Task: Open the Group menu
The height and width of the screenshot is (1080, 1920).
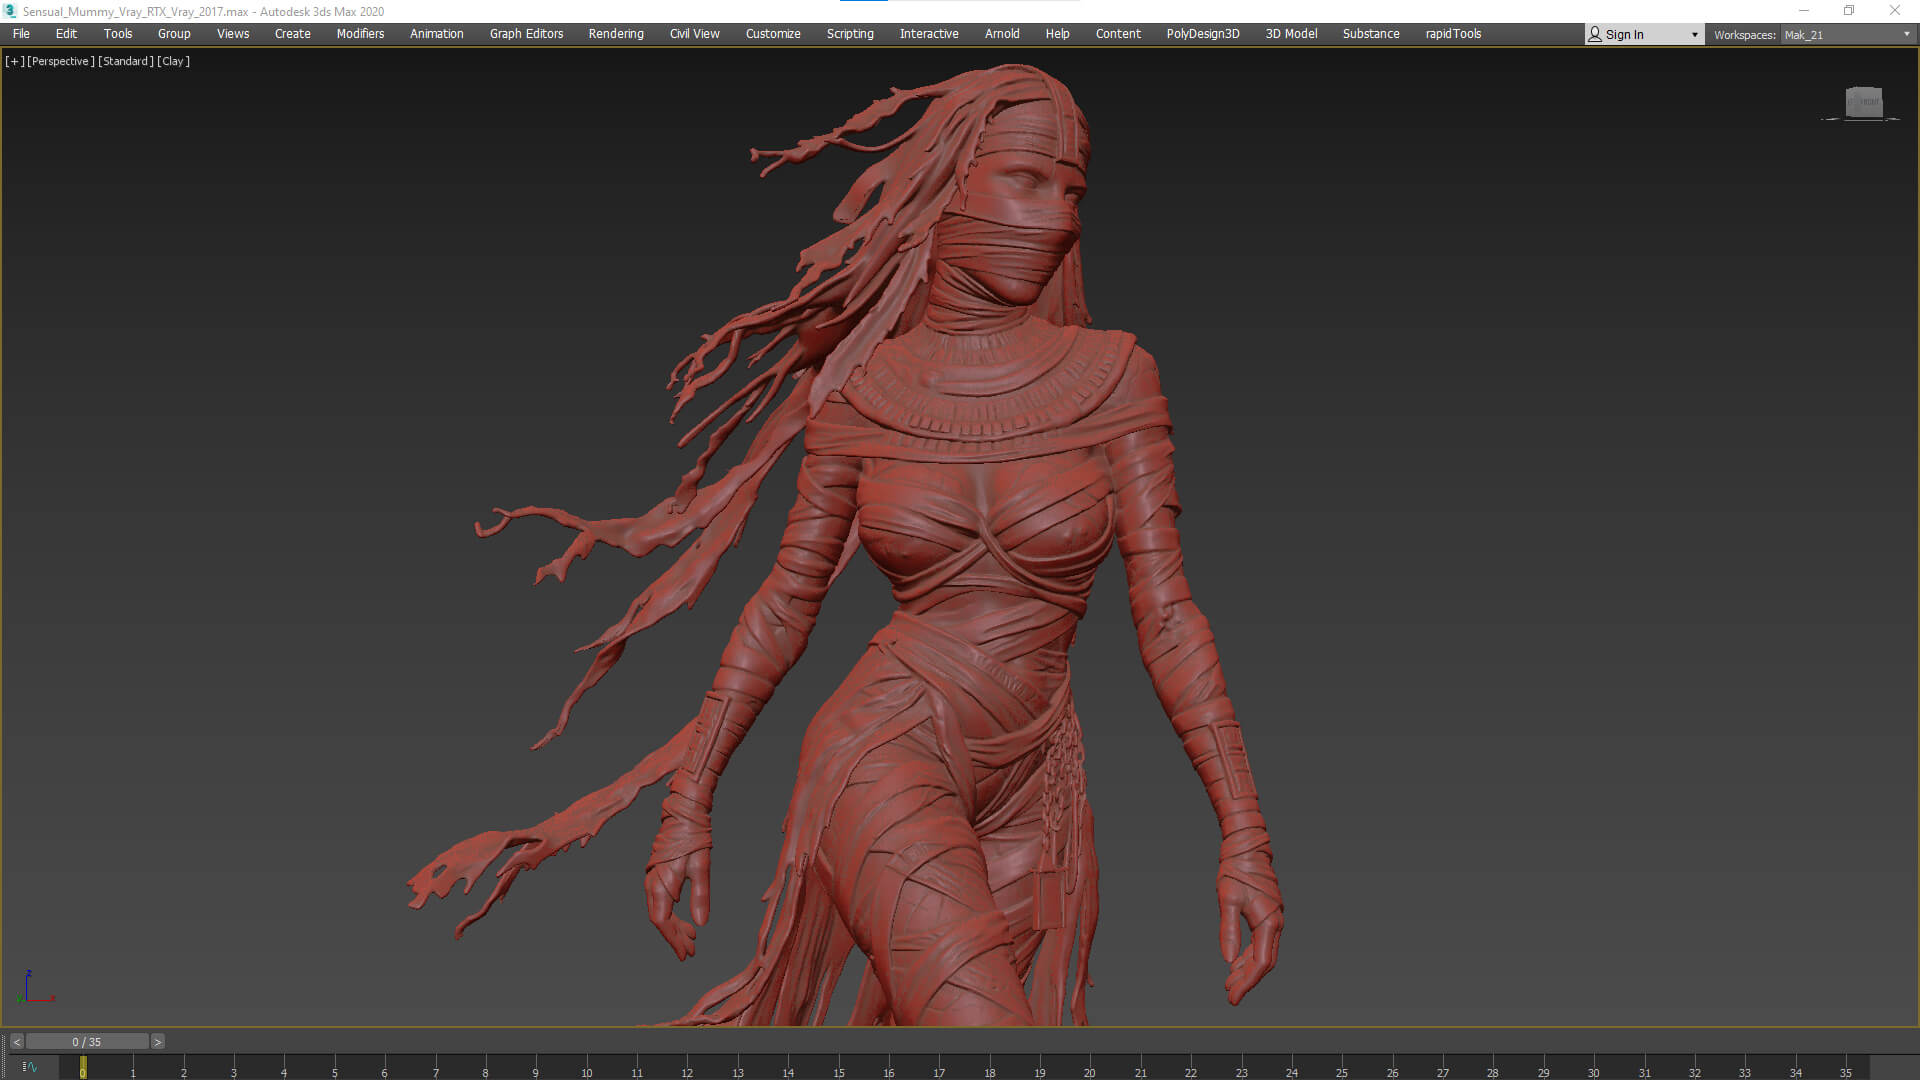Action: point(174,34)
